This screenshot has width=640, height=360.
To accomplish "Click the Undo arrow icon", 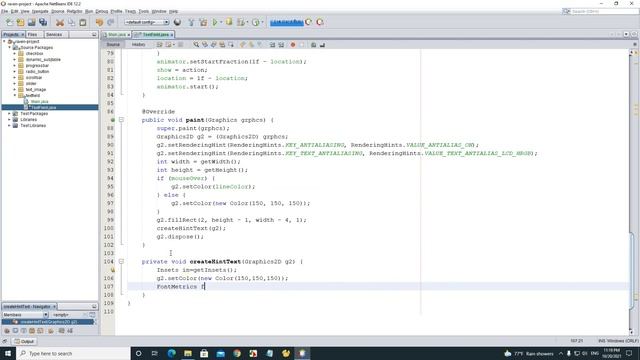I will 99,22.
